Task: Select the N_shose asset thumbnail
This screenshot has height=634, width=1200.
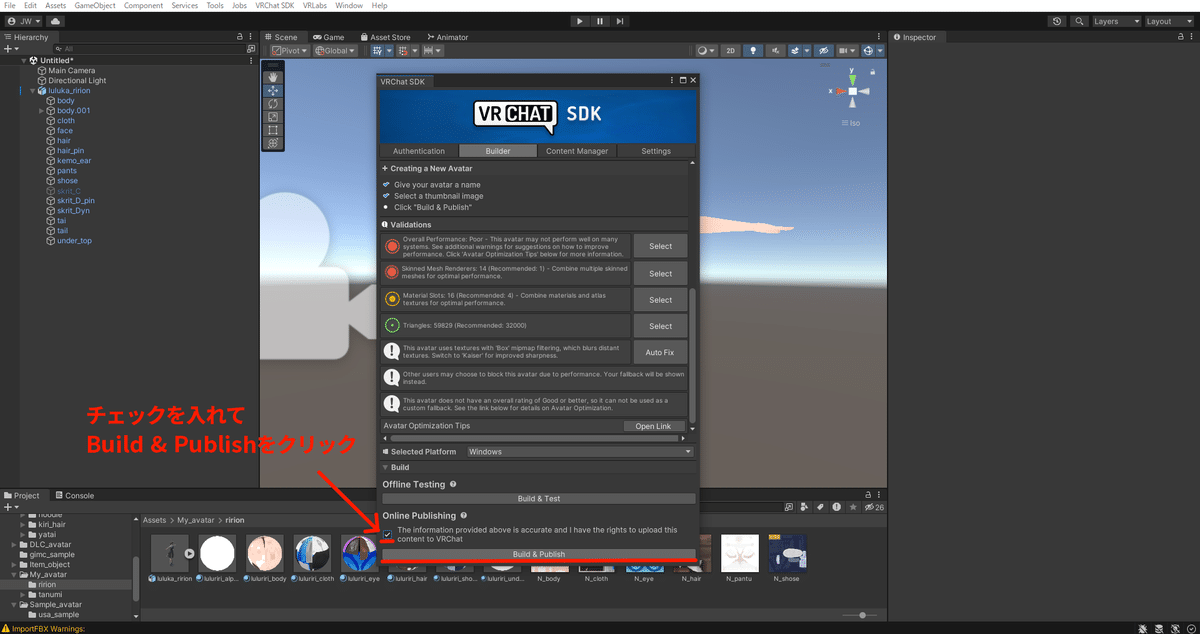Action: 788,553
